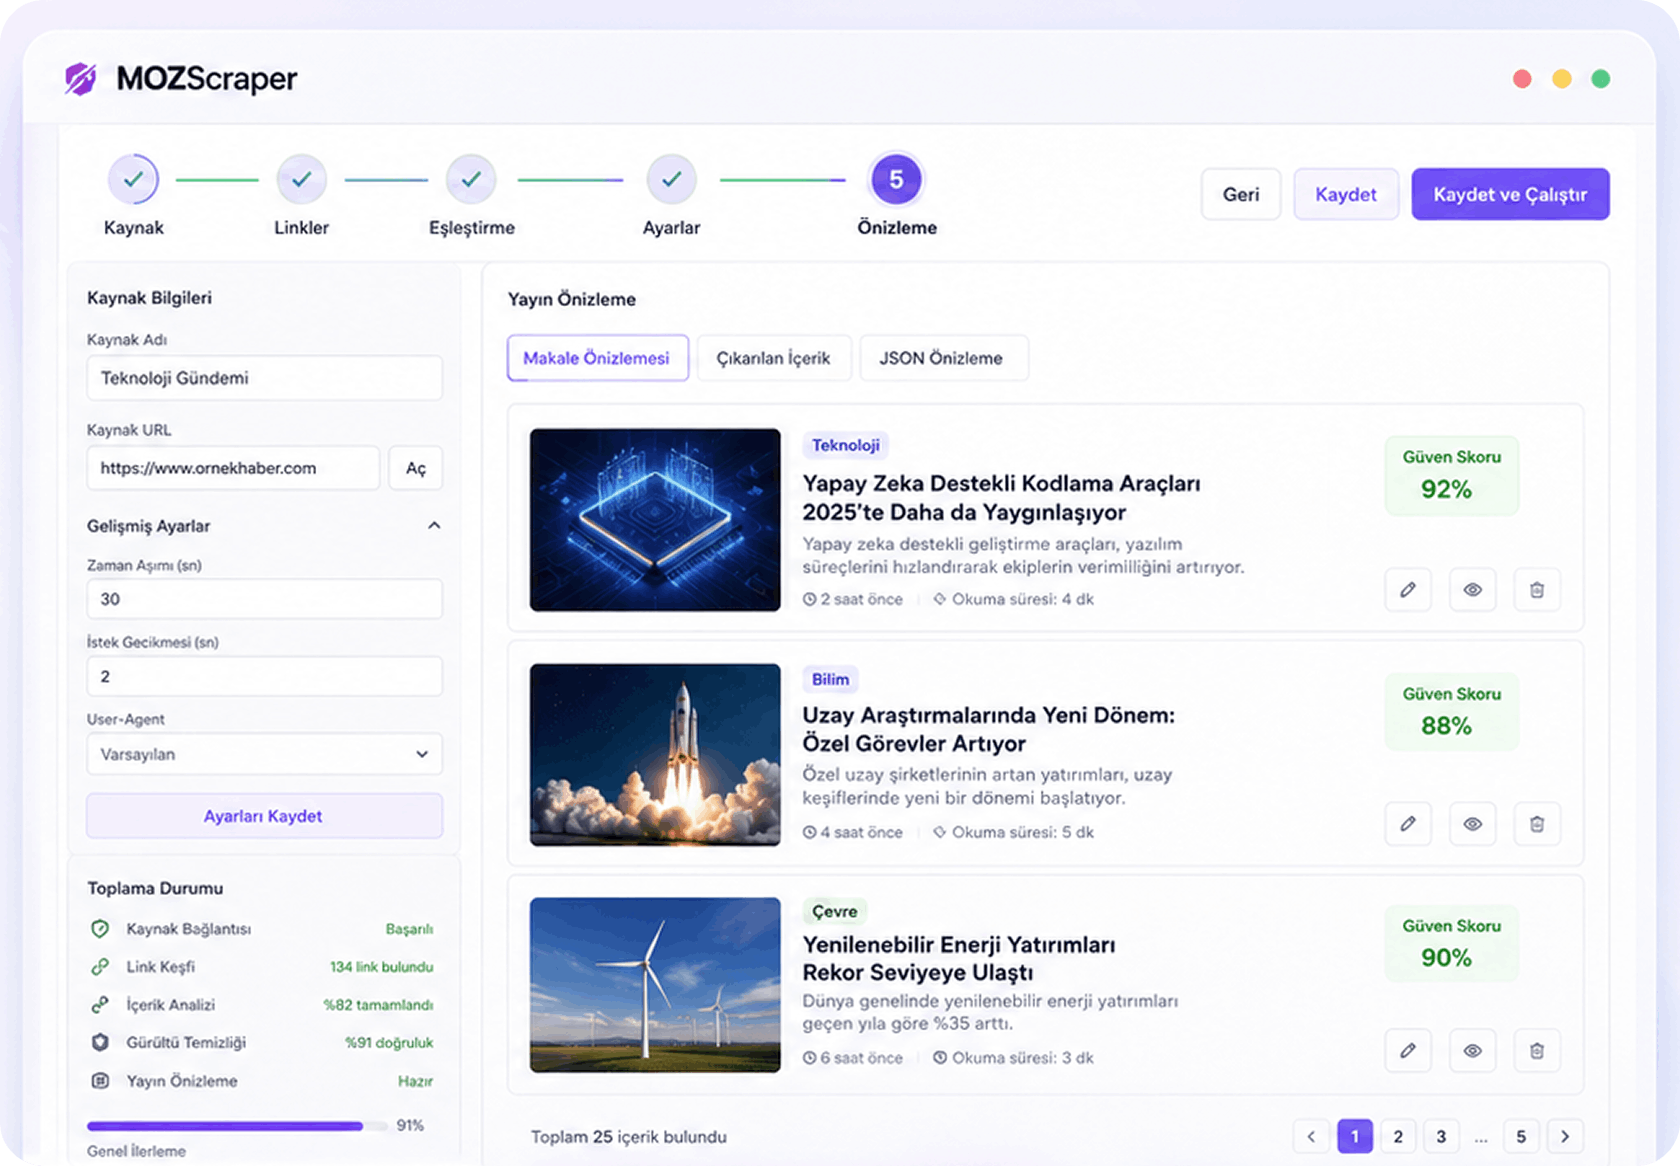Focus the Kaynak Adı input field
This screenshot has height=1166, width=1680.
click(265, 378)
